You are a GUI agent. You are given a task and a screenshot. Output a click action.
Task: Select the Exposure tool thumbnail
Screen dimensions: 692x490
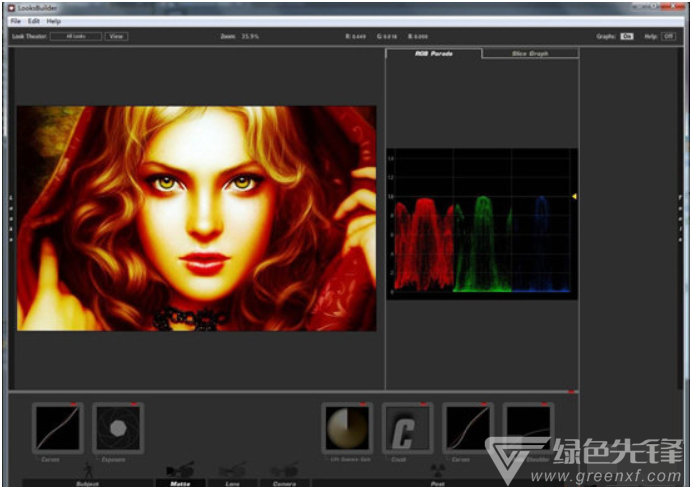(118, 428)
